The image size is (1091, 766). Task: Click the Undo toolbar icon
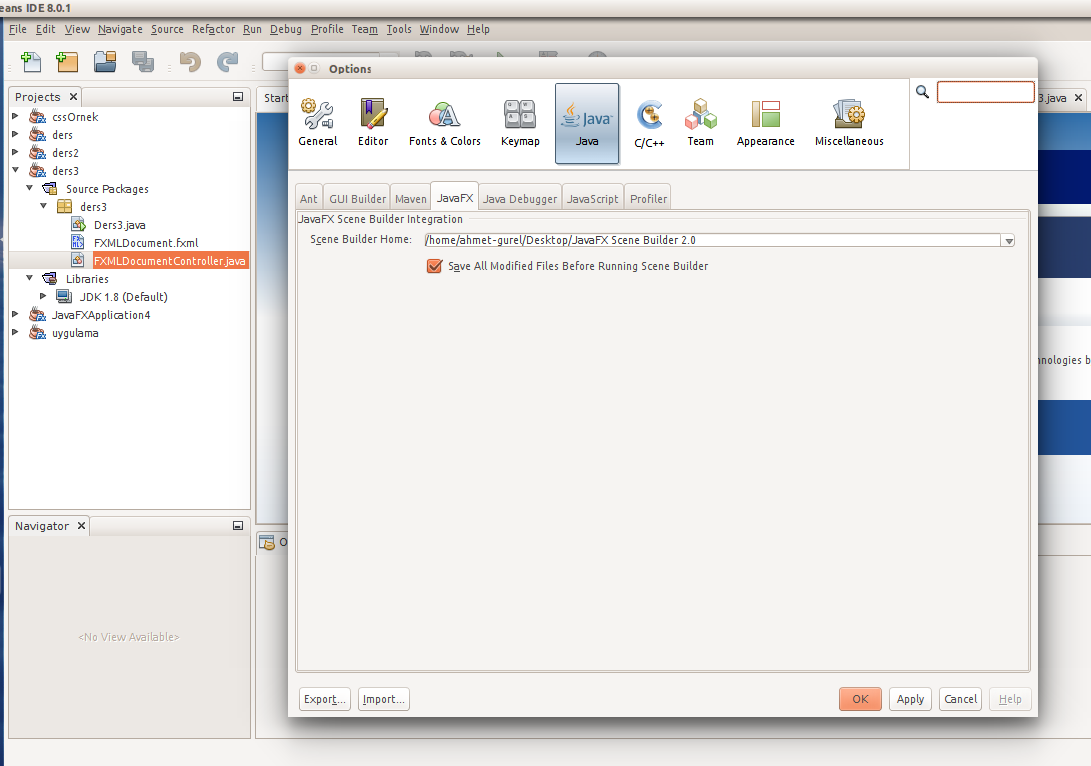point(190,62)
